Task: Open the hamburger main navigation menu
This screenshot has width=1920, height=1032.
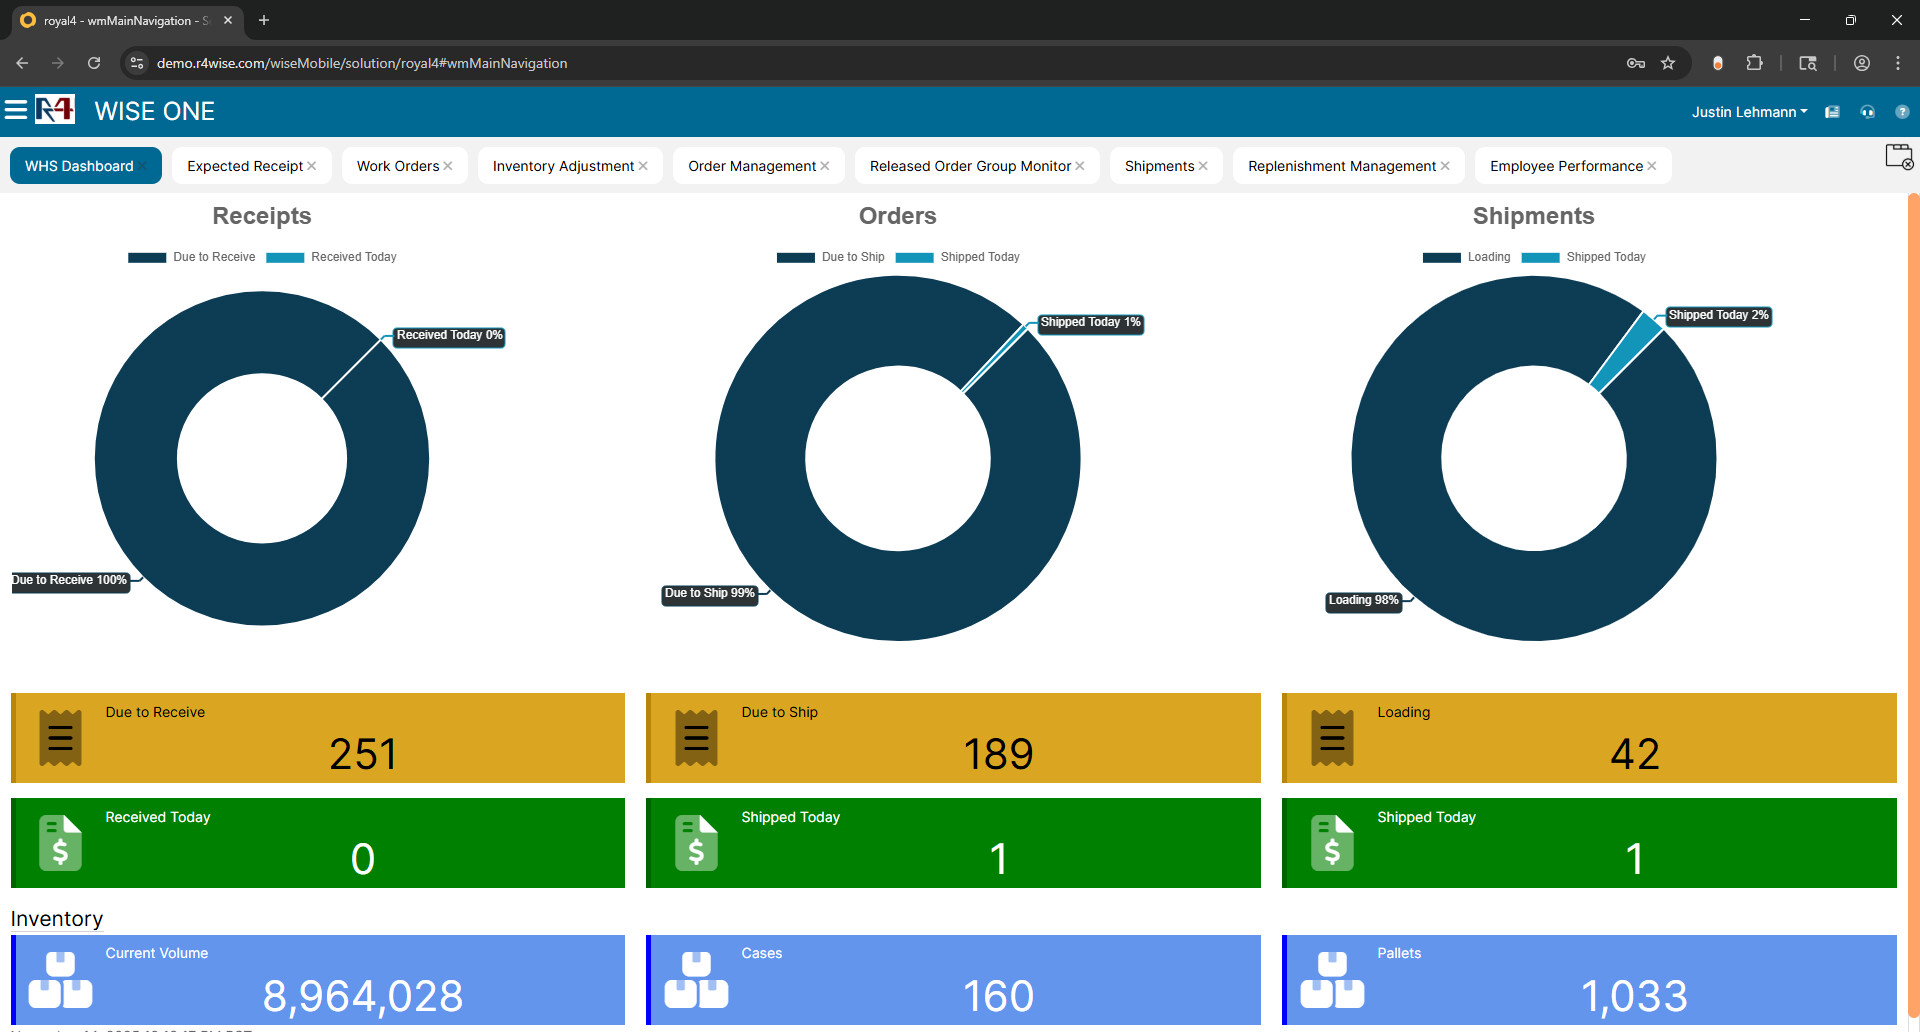Action: [x=16, y=110]
